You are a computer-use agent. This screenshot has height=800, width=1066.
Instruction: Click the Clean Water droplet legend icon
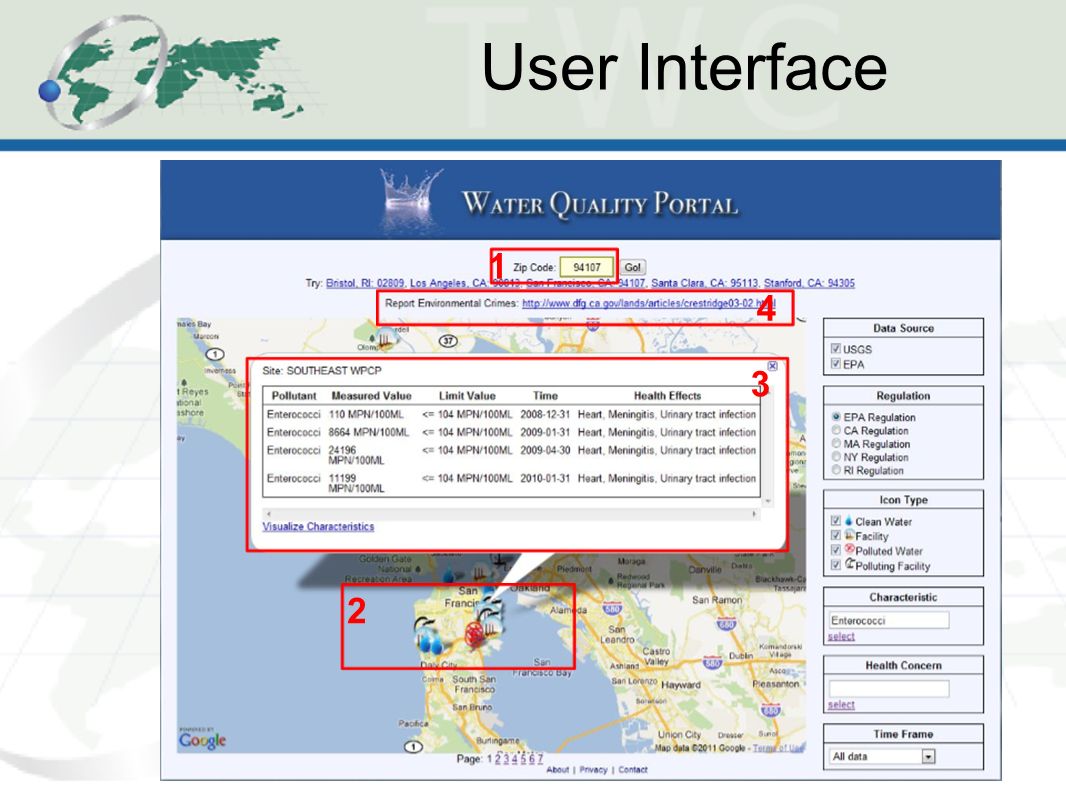pos(848,521)
